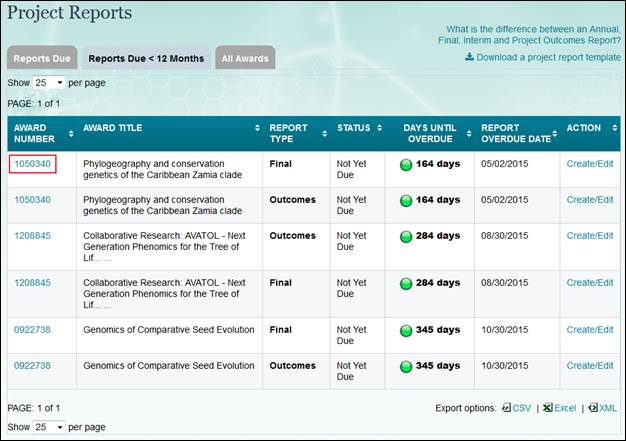
Task: Click the XML export icon
Action: pyautogui.click(x=593, y=408)
